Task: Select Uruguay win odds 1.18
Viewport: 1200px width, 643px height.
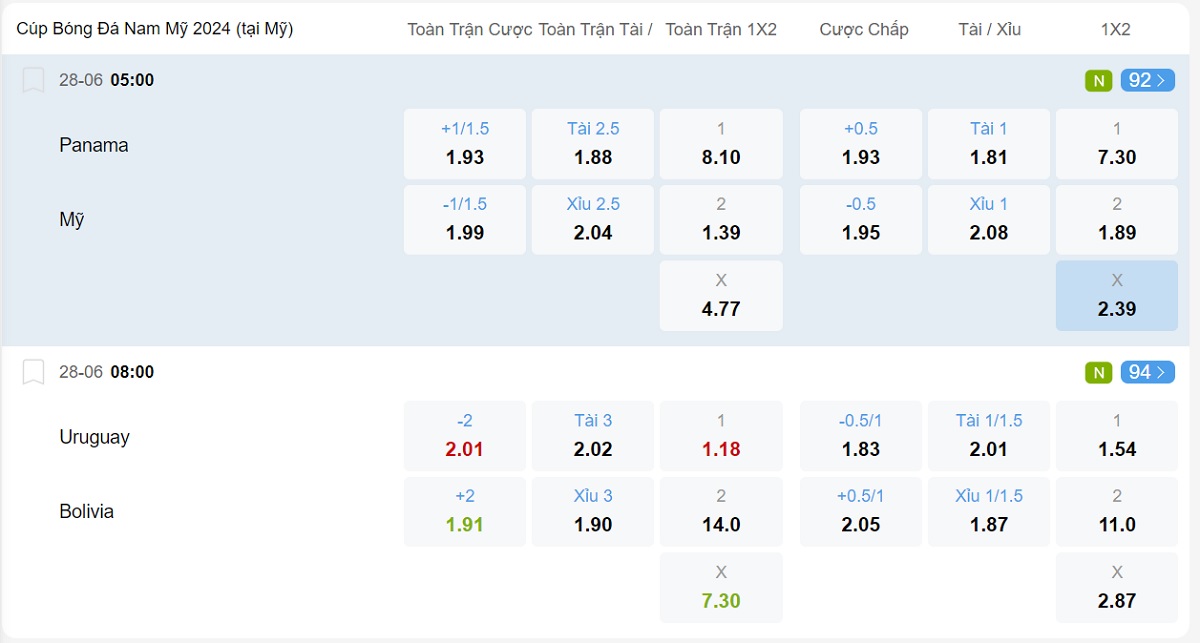Action: point(721,436)
